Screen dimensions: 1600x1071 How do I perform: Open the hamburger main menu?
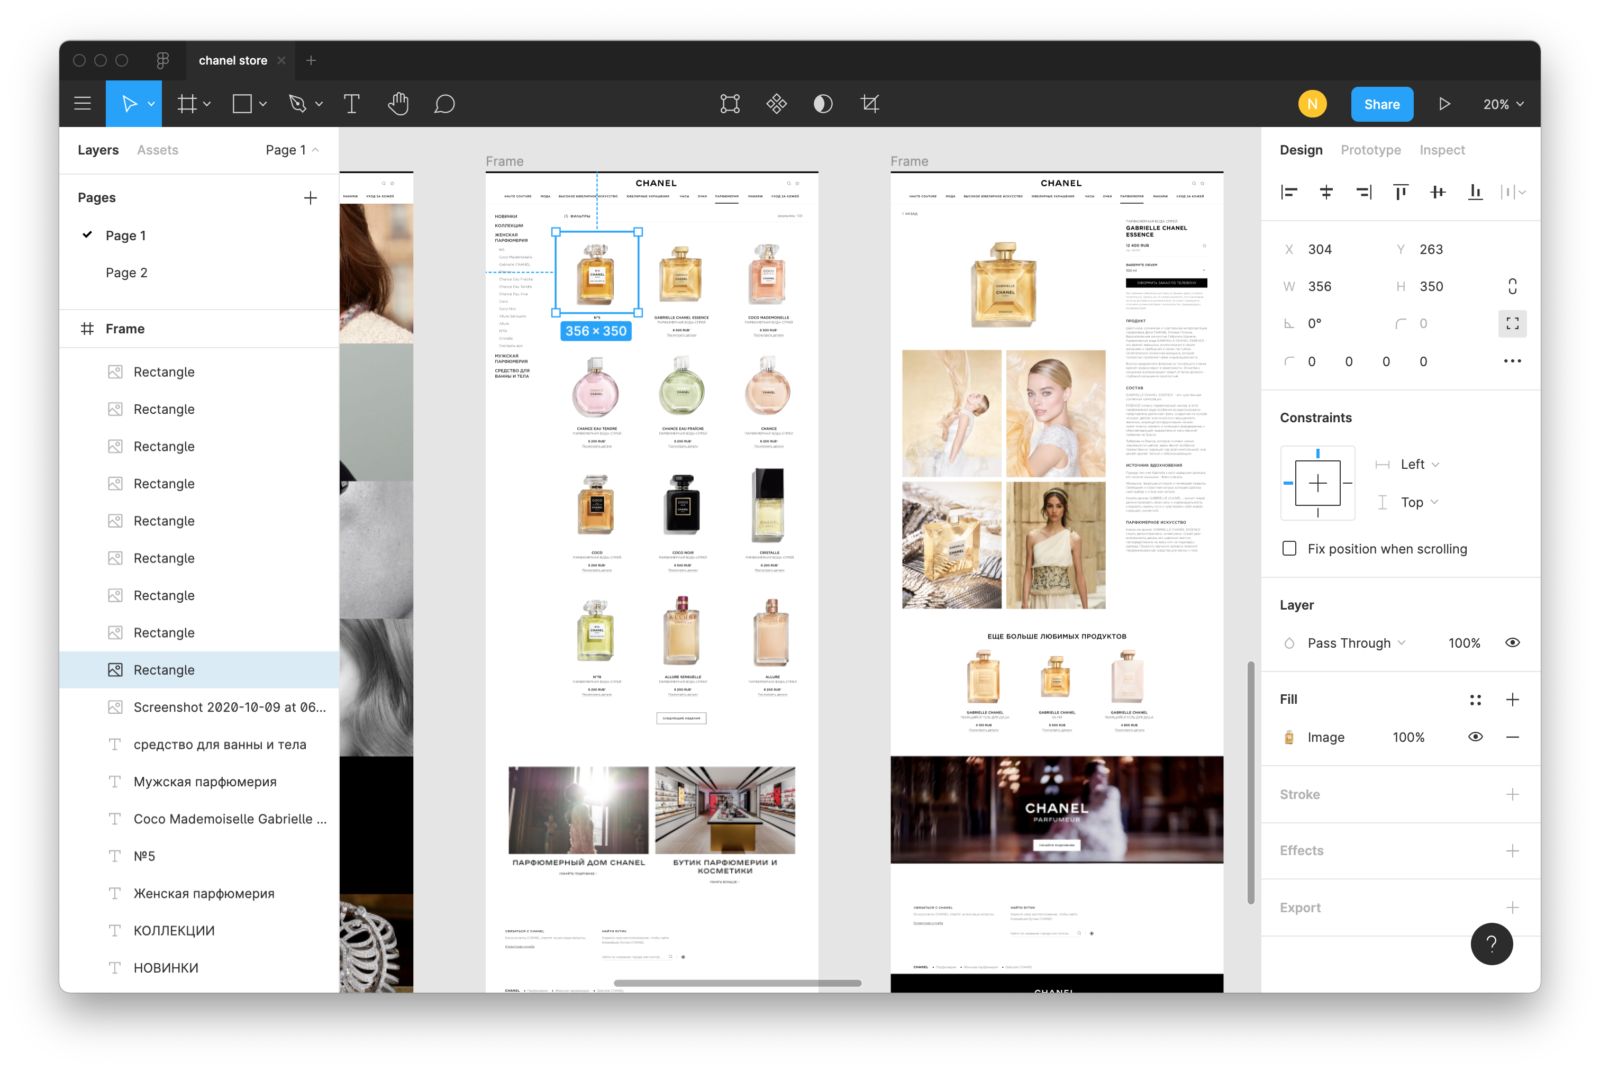83,104
